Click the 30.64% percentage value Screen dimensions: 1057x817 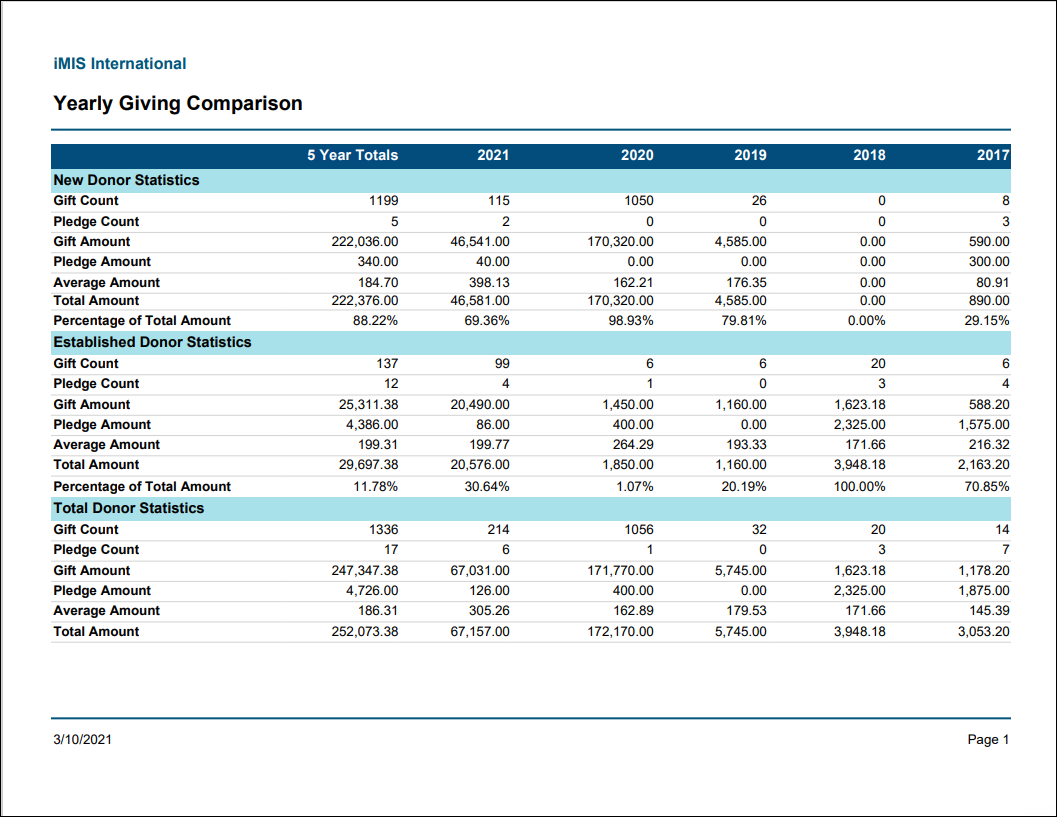(487, 486)
